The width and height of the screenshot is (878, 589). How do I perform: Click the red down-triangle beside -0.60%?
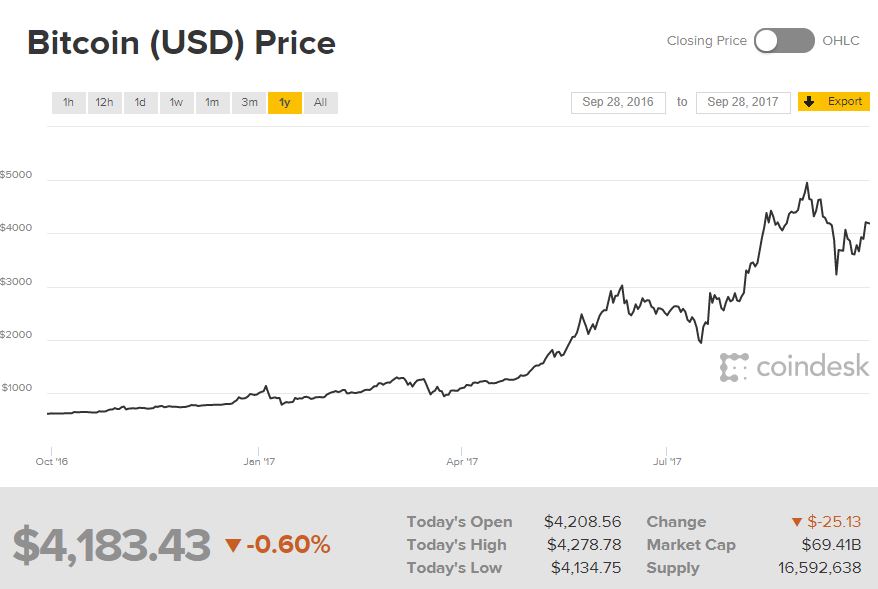(233, 545)
